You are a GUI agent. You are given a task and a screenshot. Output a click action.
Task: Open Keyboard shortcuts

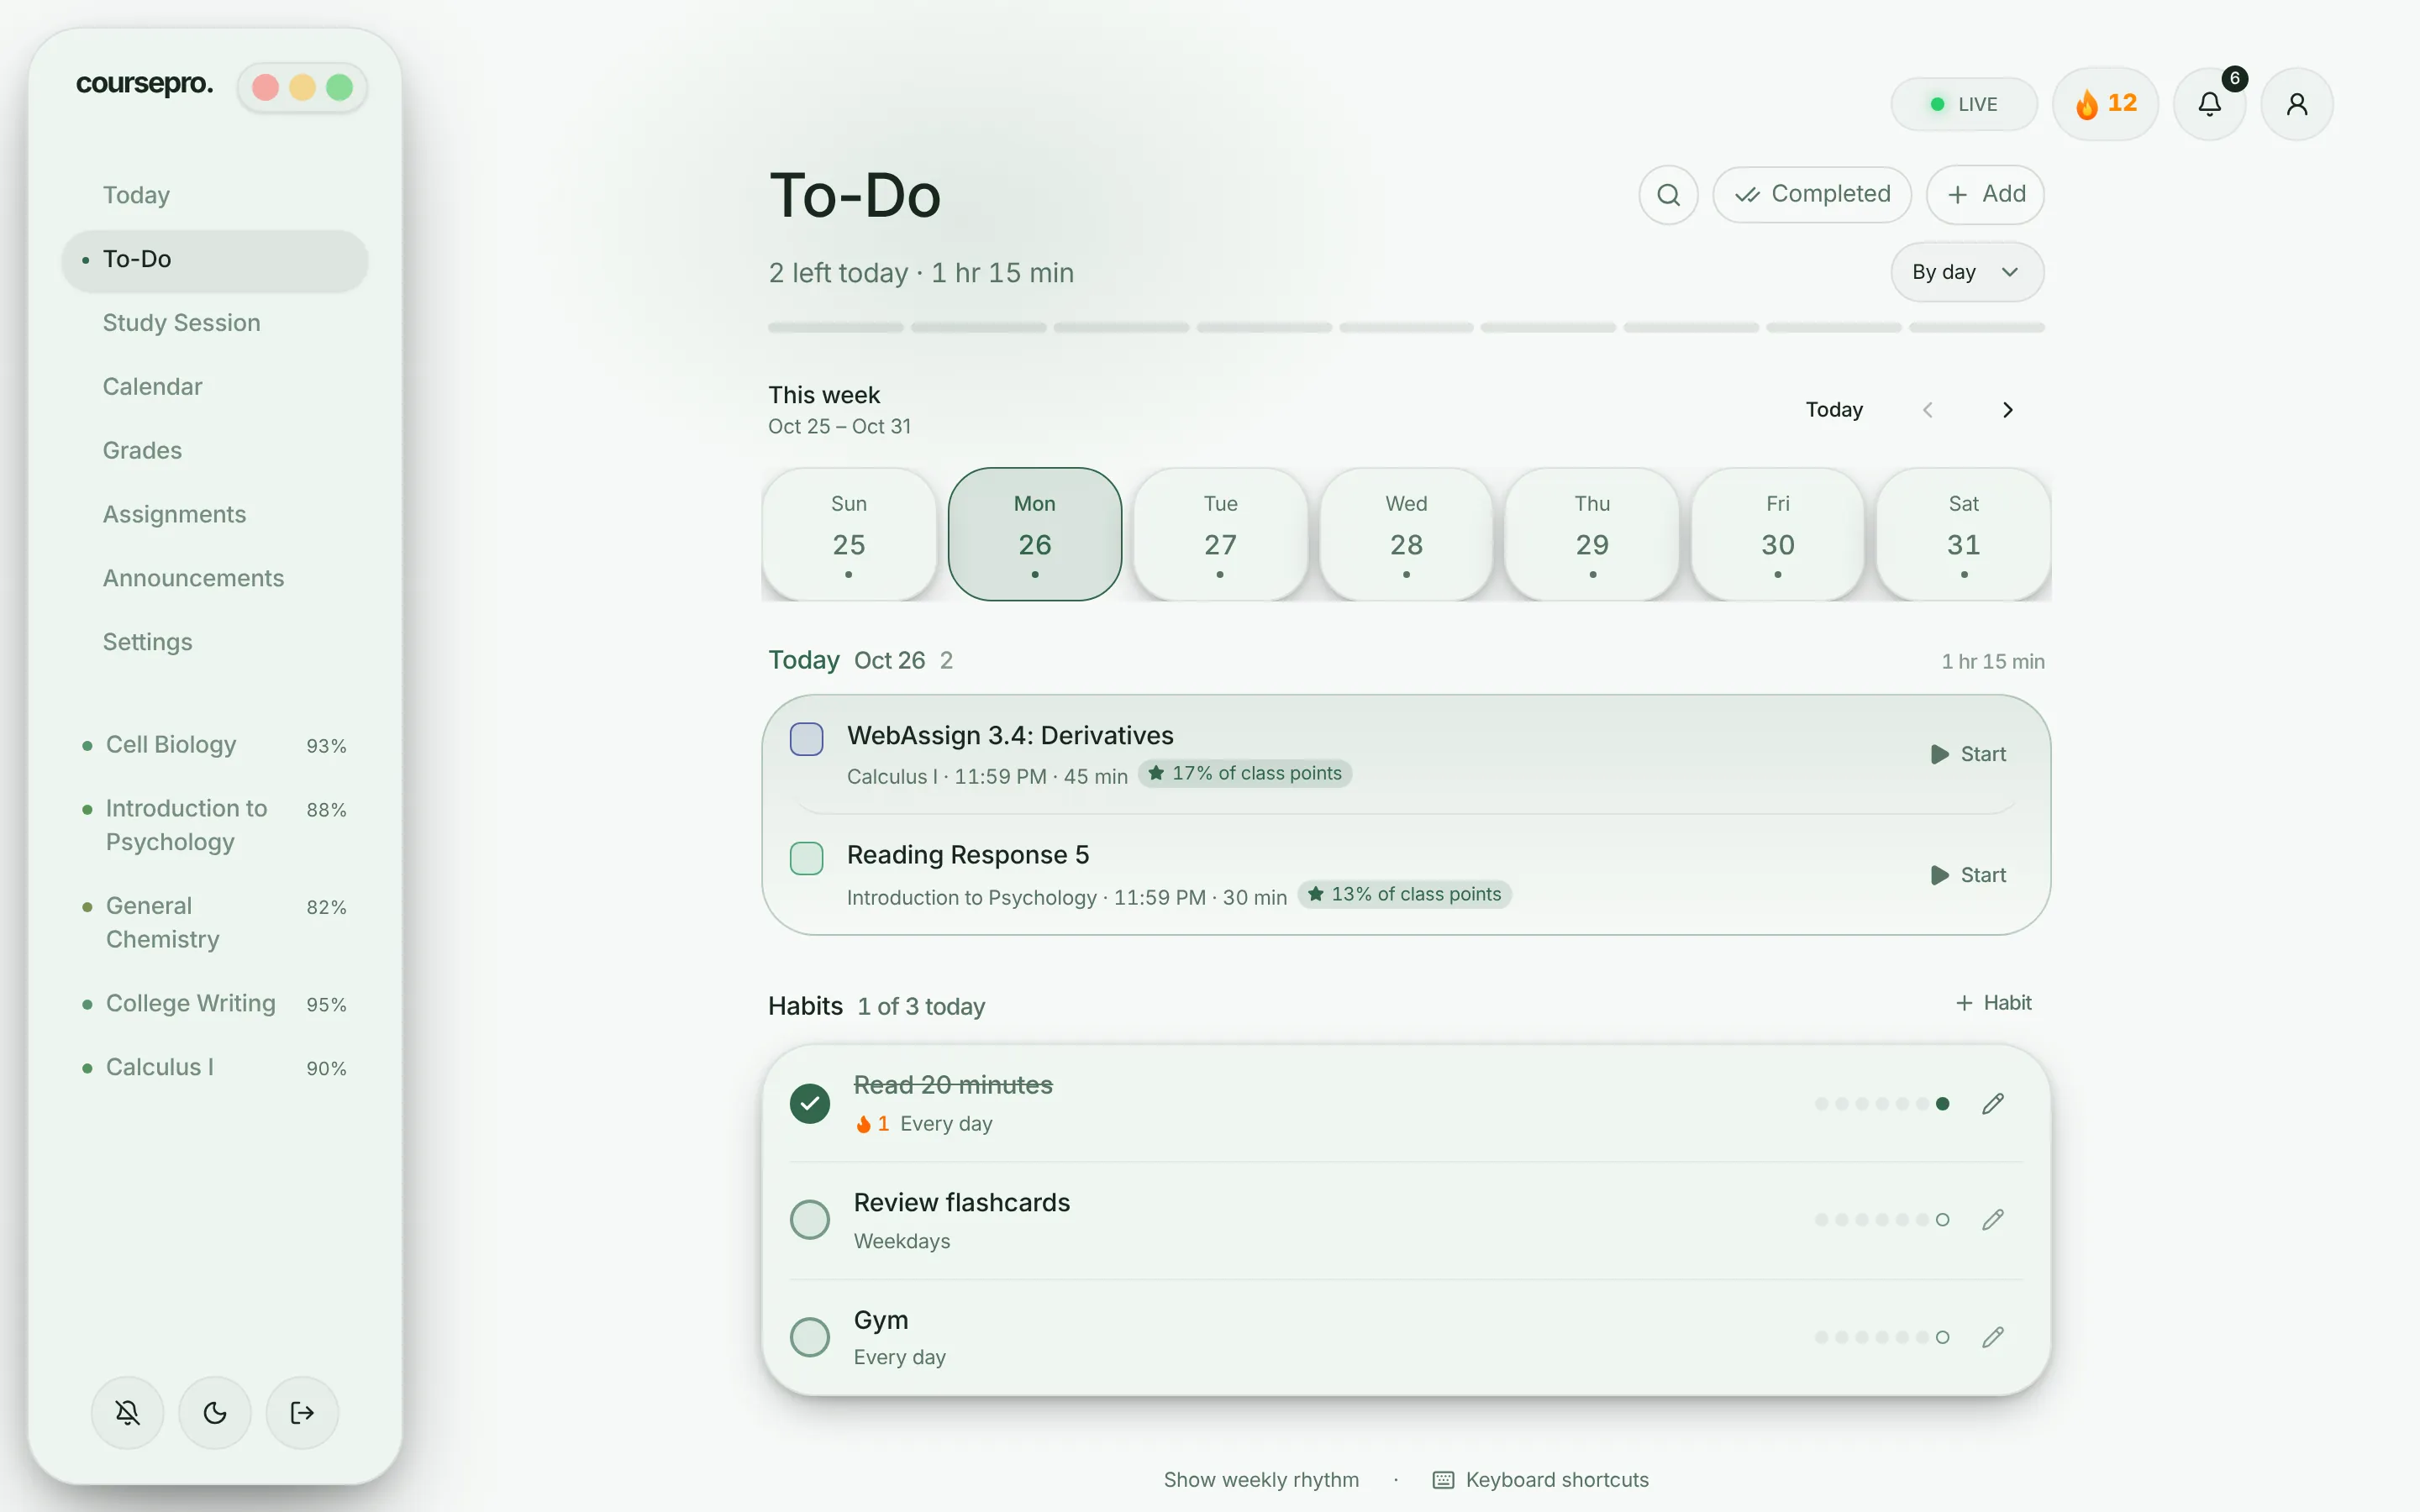pyautogui.click(x=1541, y=1479)
